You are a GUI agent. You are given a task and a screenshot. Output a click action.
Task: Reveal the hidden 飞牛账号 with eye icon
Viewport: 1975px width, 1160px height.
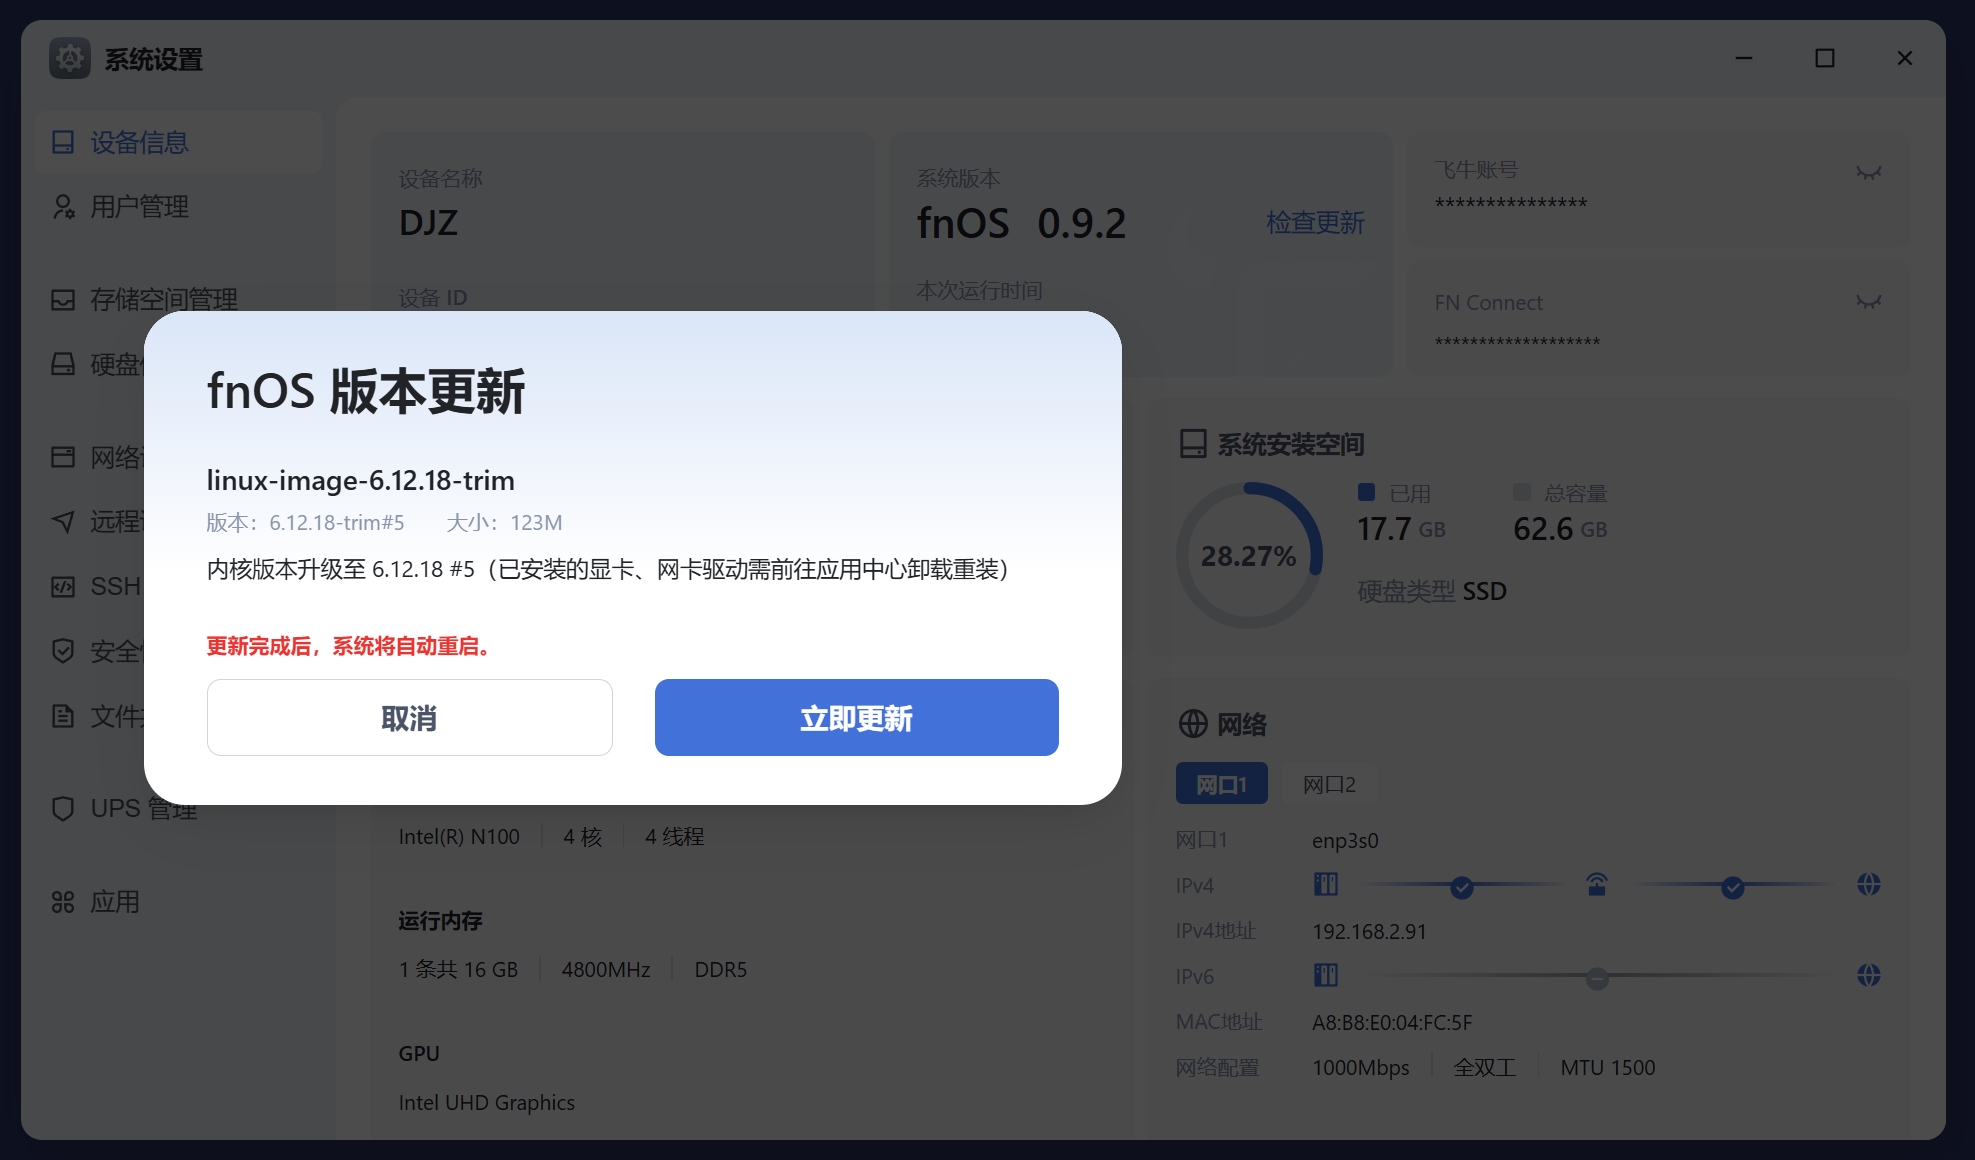coord(1868,172)
